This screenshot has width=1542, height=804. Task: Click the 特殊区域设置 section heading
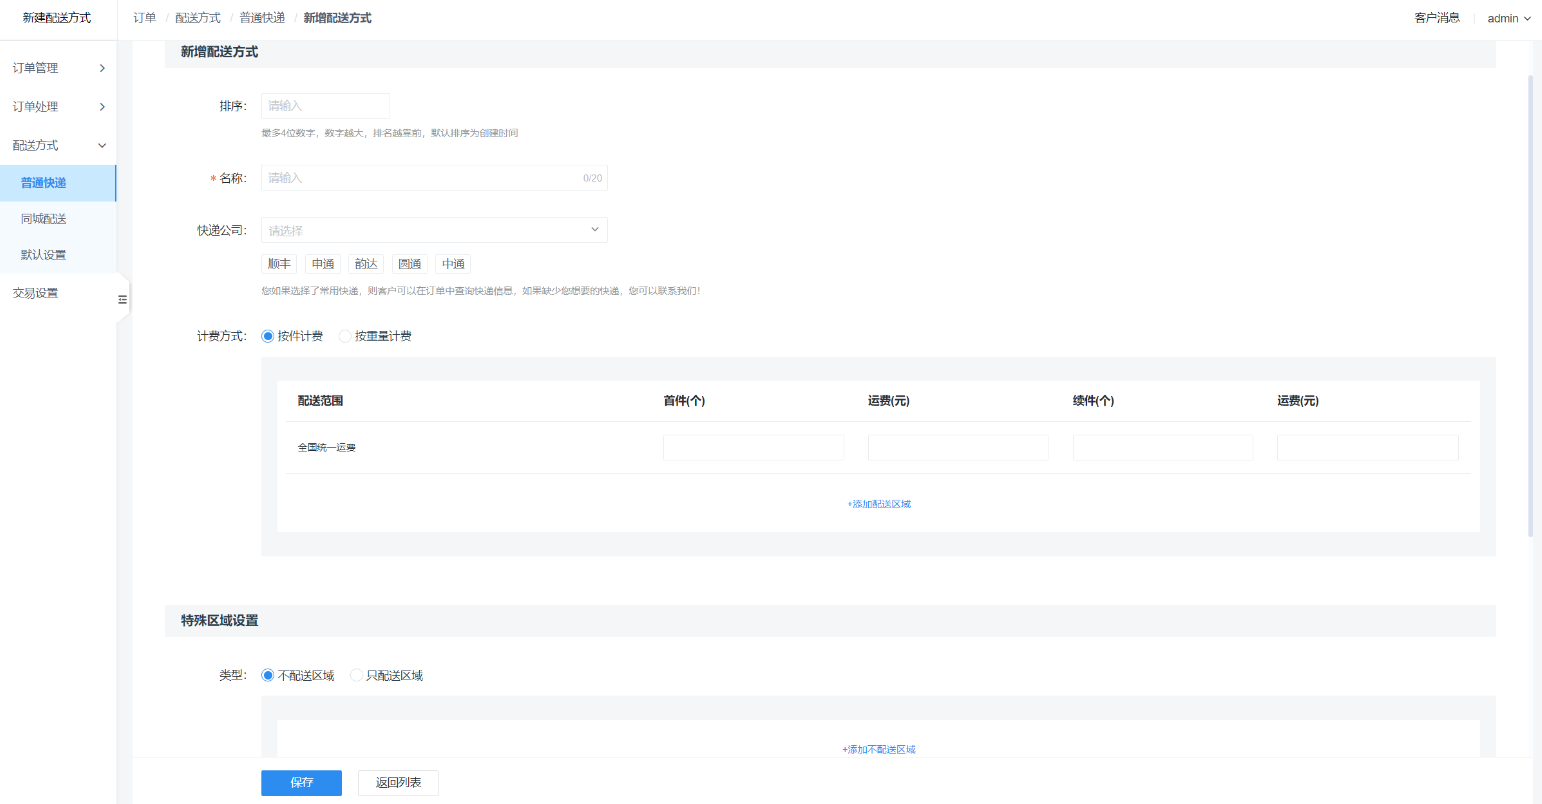pos(219,621)
